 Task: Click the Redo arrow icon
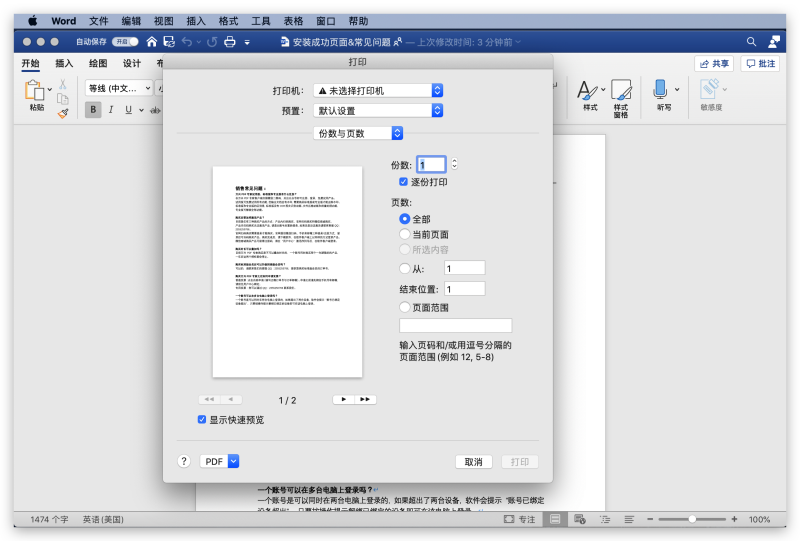pyautogui.click(x=212, y=42)
